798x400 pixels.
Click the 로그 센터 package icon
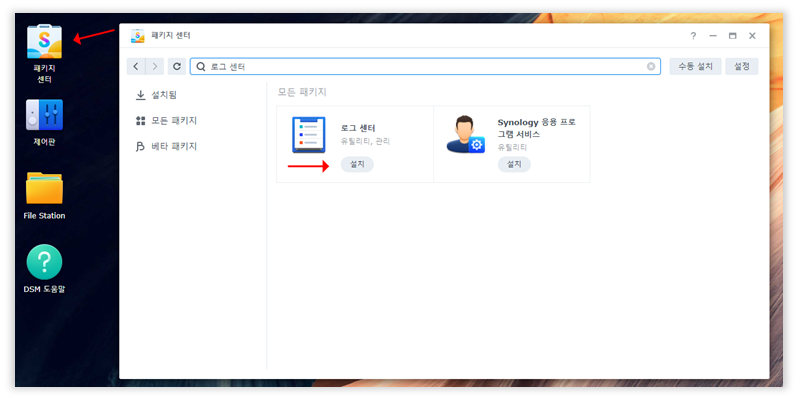click(308, 135)
